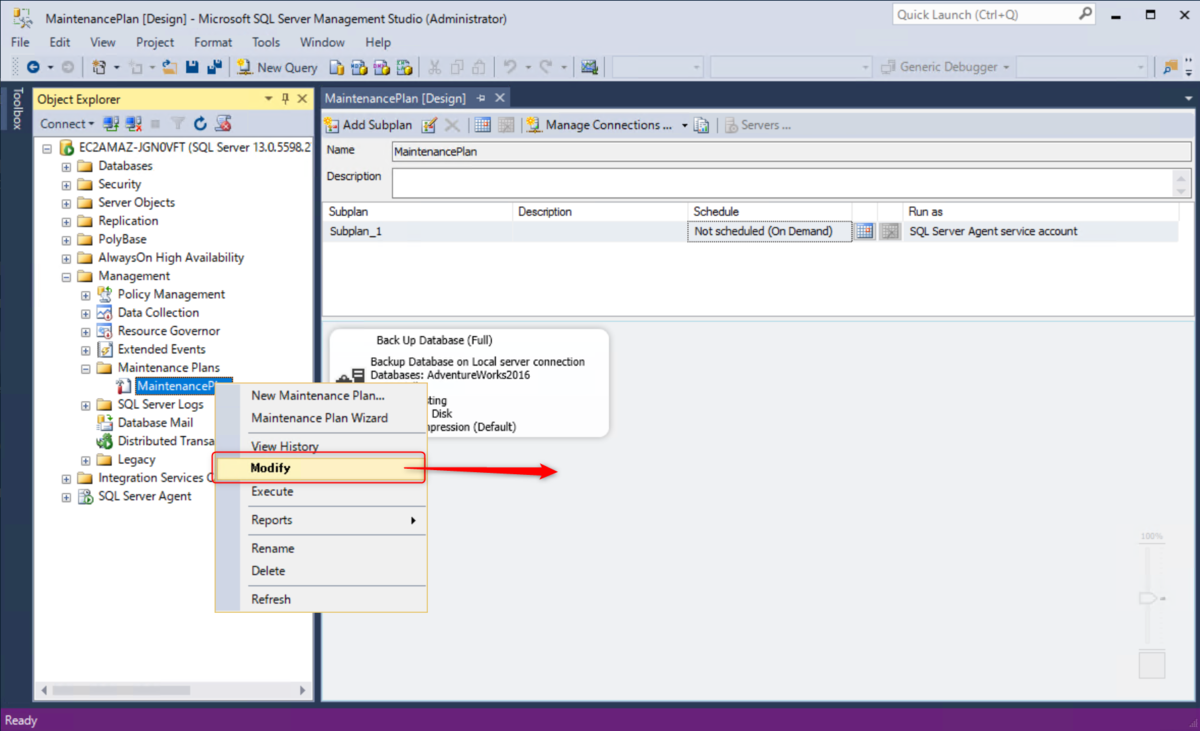Expand the Databases tree node
Image resolution: width=1200 pixels, height=731 pixels.
tap(67, 166)
